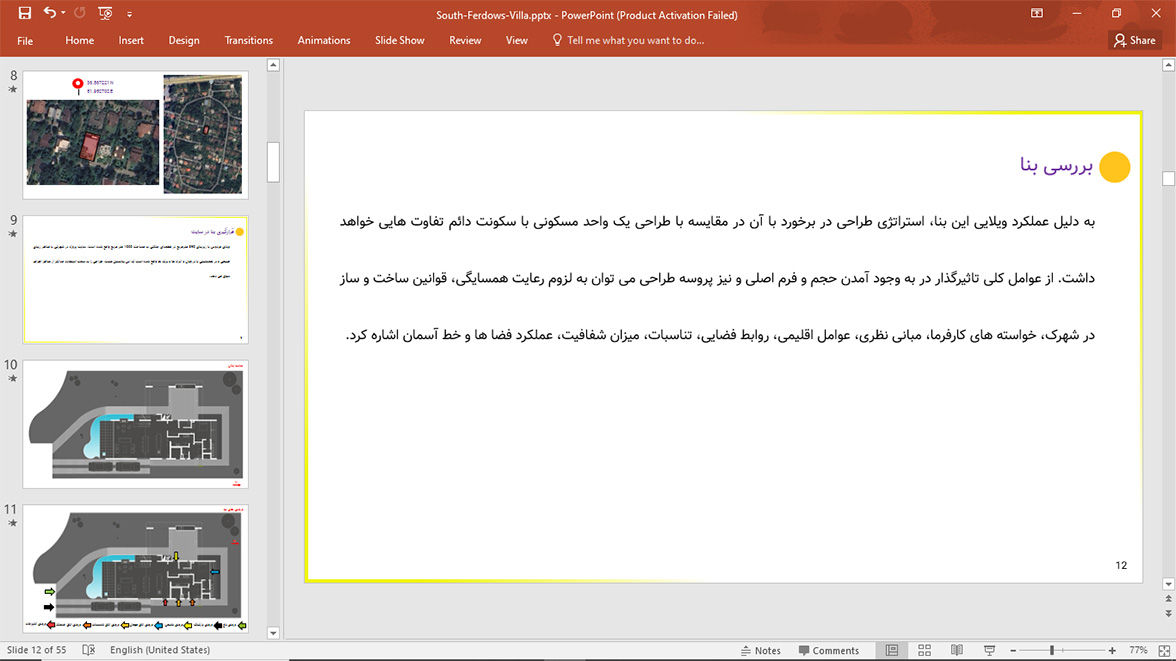This screenshot has height=661, width=1176.
Task: Click the Redo icon
Action: click(x=80, y=13)
